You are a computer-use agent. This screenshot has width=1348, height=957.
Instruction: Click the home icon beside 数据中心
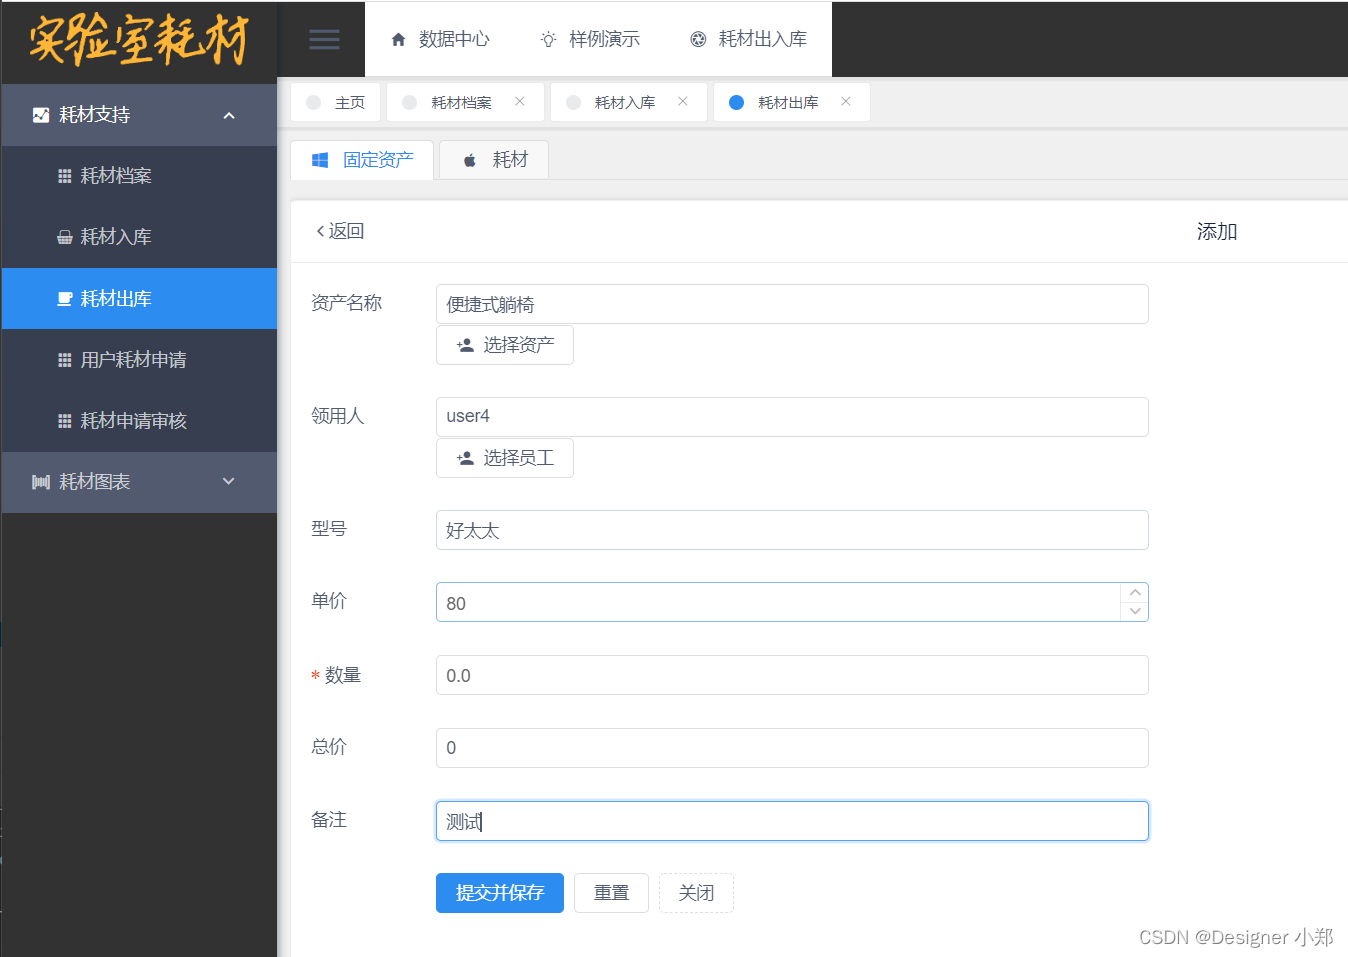(x=398, y=39)
